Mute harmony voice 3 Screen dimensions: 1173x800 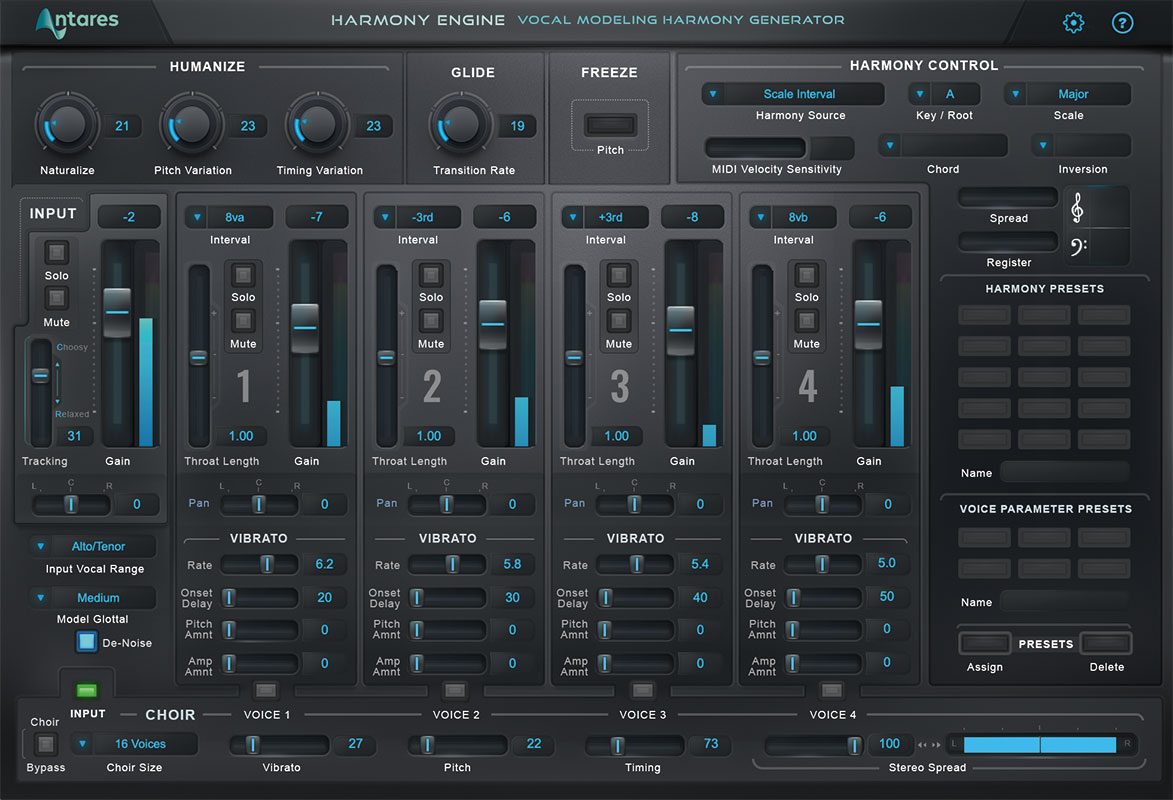pyautogui.click(x=619, y=321)
